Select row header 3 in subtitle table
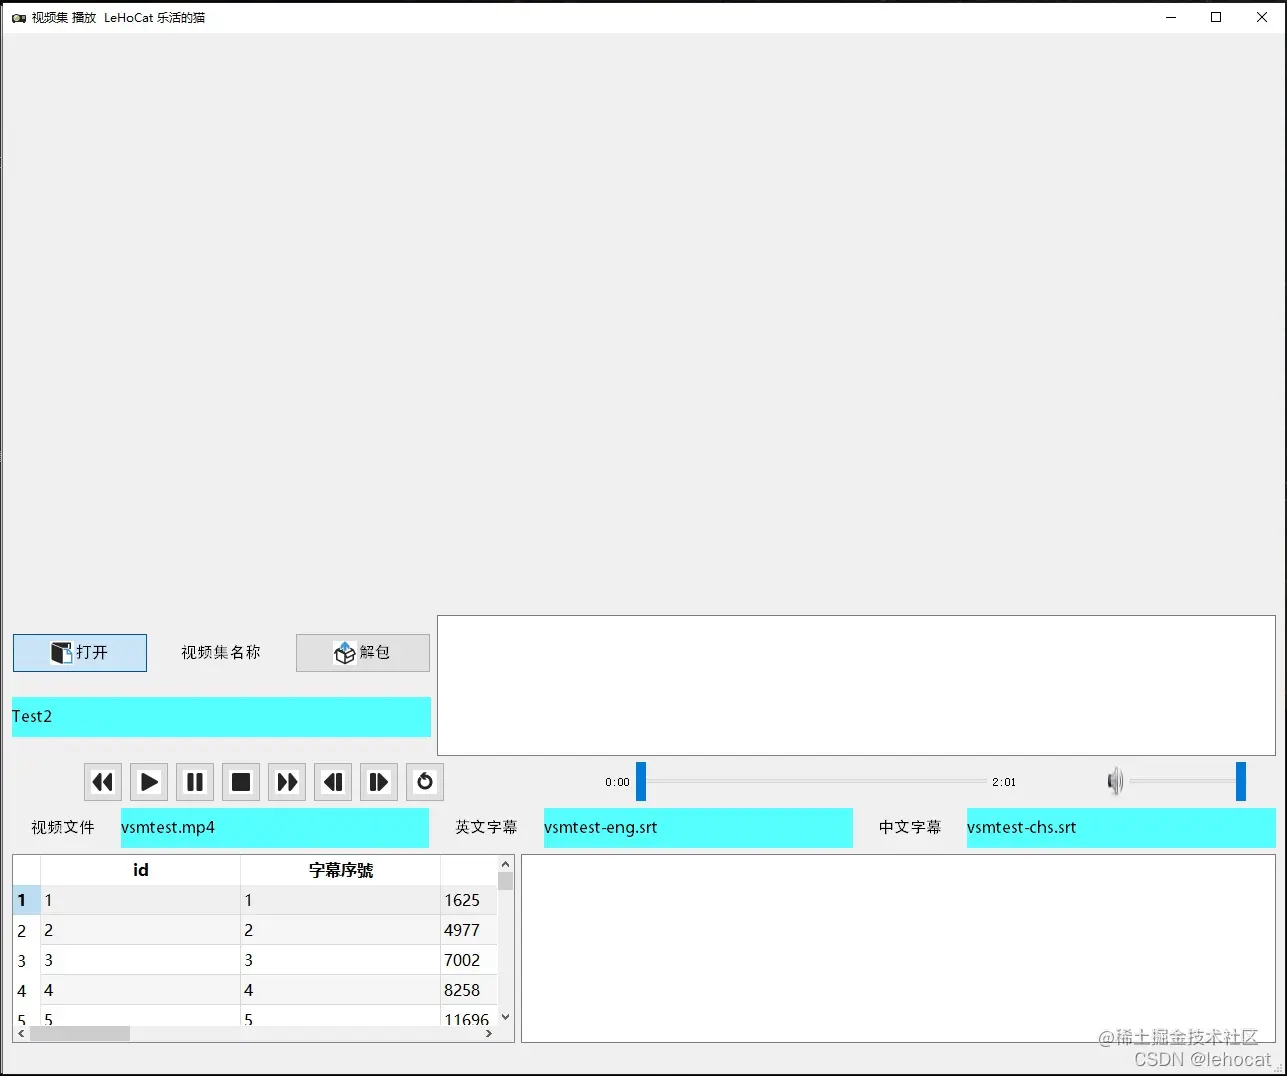 click(26, 960)
